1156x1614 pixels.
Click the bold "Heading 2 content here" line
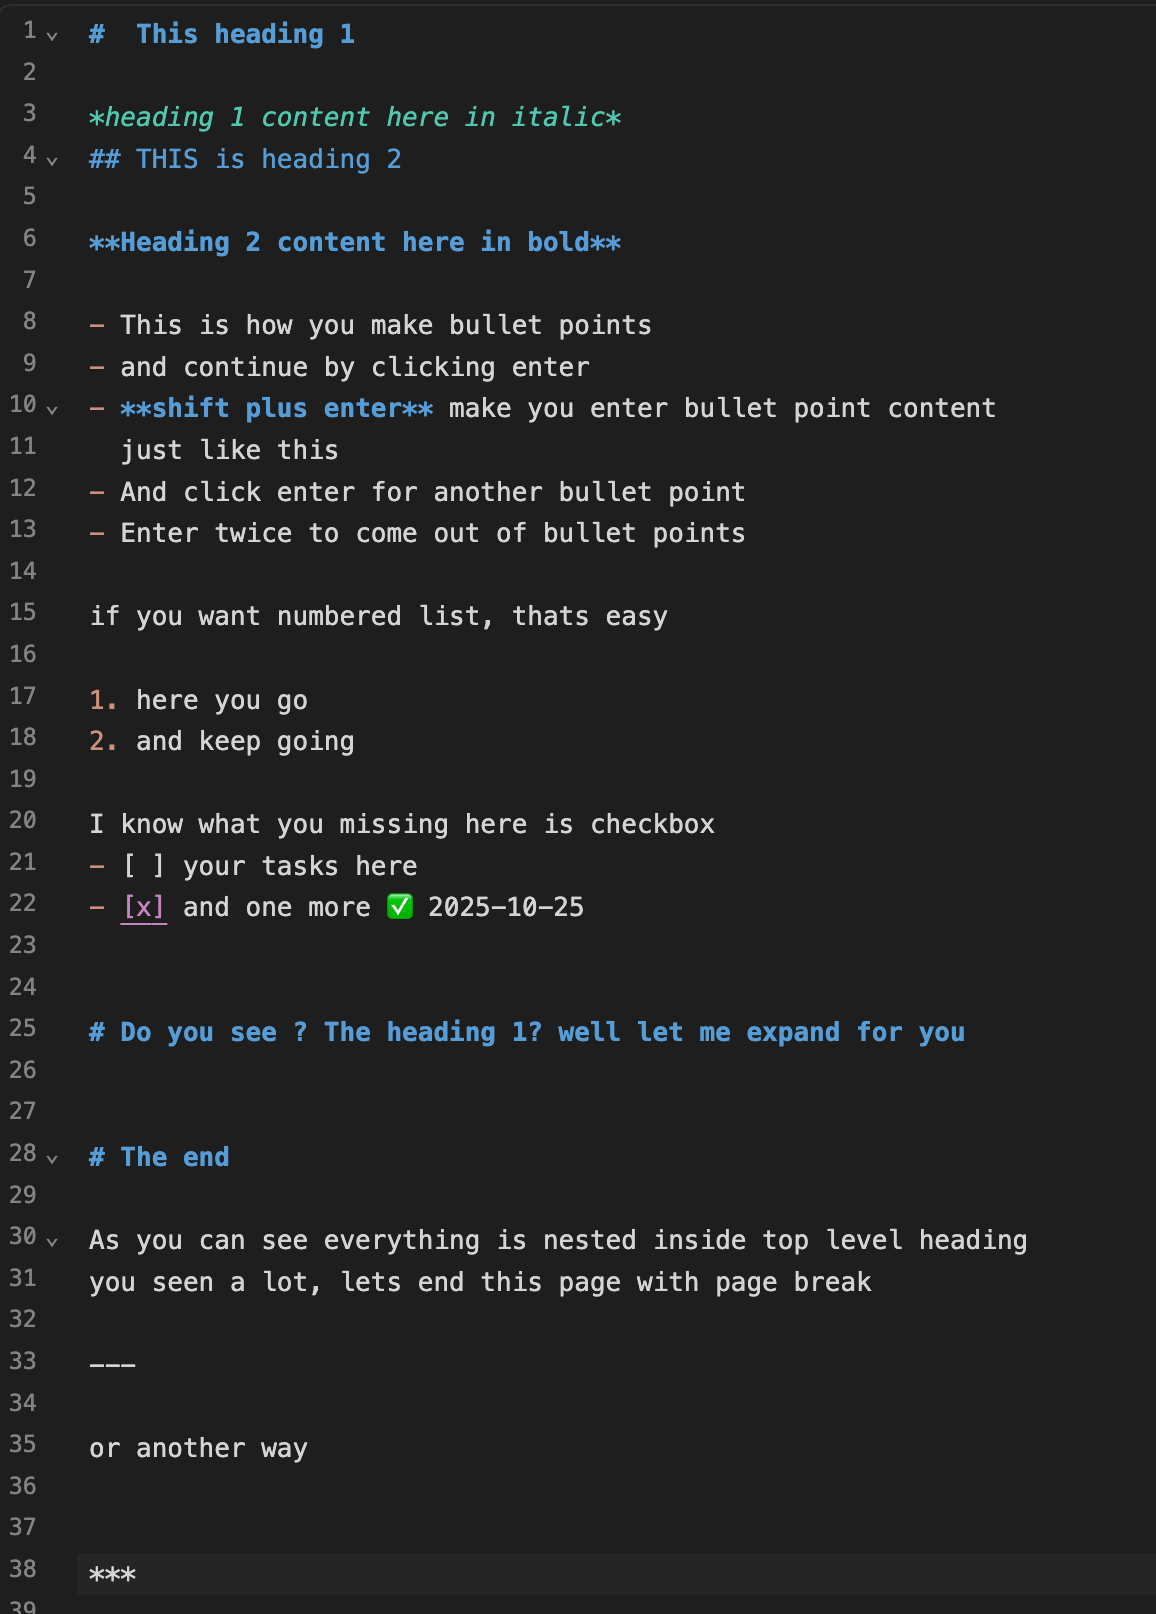tap(354, 242)
